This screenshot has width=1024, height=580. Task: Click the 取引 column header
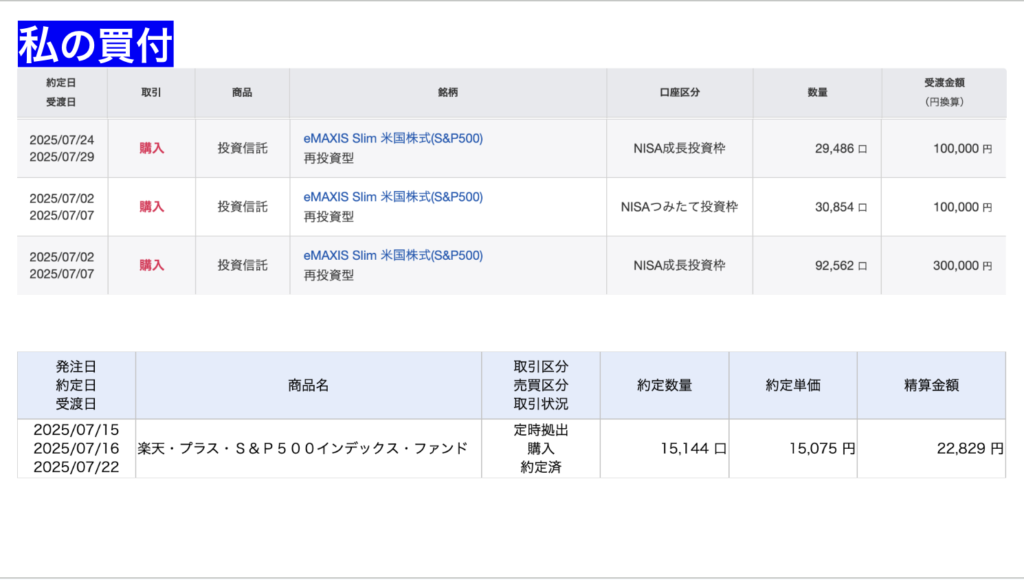coord(151,92)
